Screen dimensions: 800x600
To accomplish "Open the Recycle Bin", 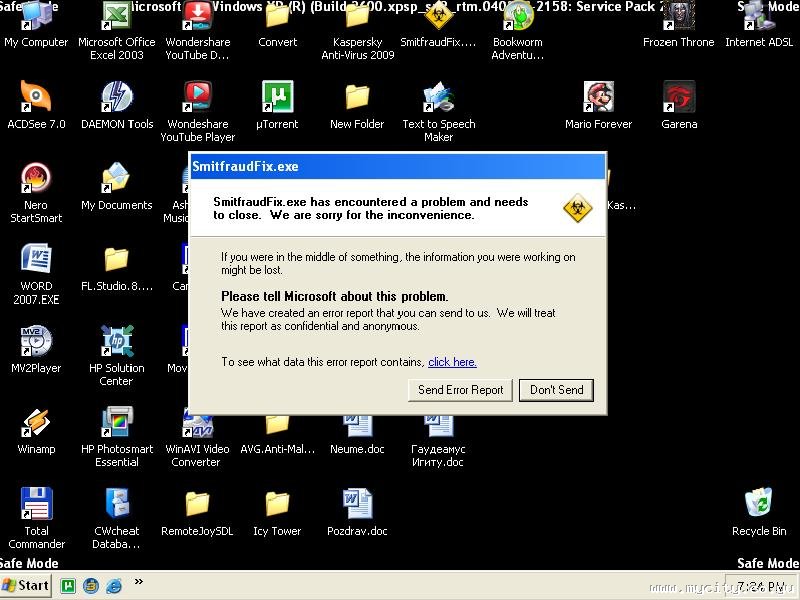I will click(759, 512).
